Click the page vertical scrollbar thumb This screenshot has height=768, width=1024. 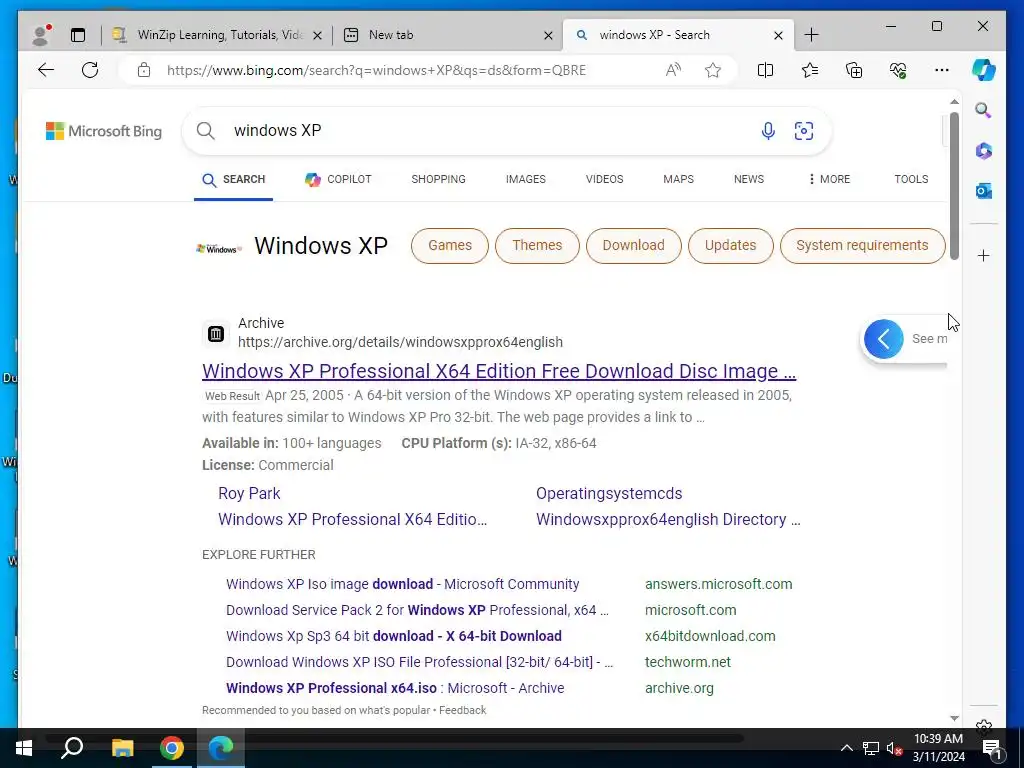pos(954,185)
